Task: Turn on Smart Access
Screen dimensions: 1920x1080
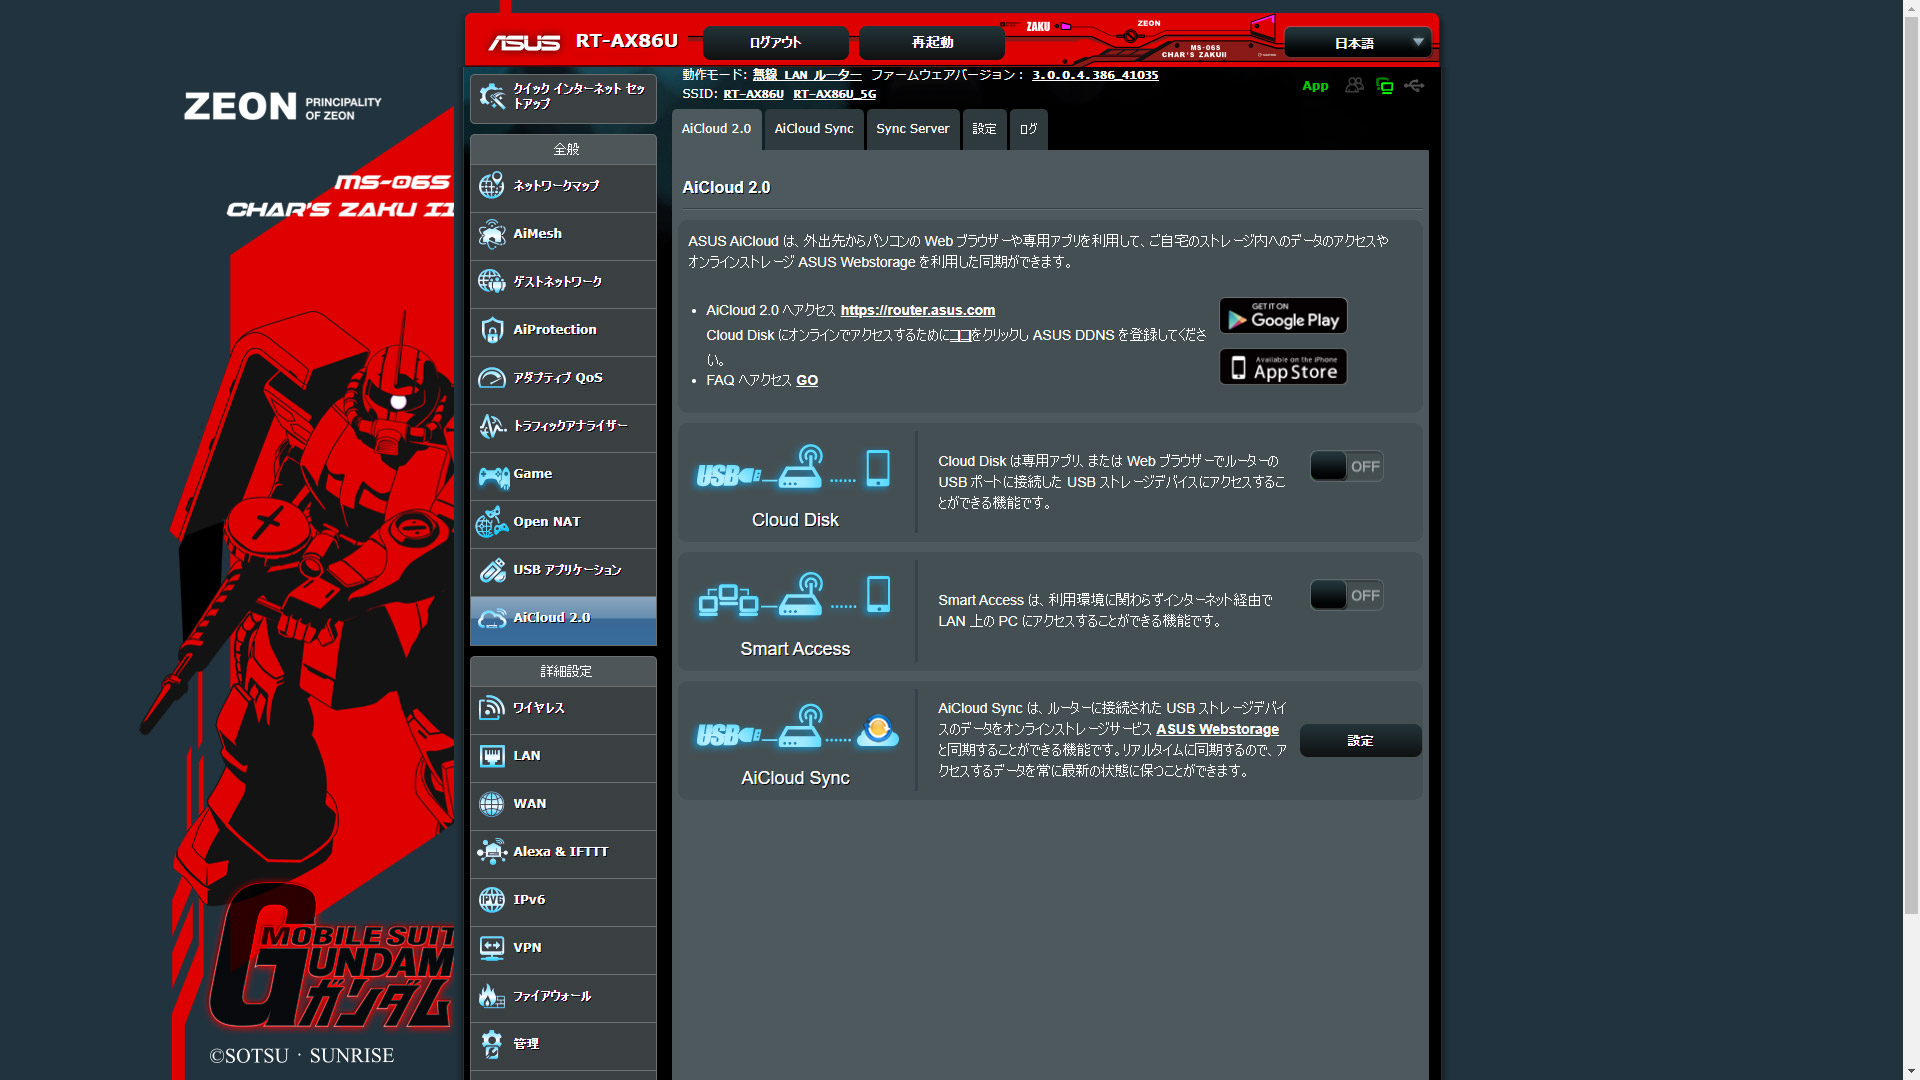Action: [x=1346, y=595]
